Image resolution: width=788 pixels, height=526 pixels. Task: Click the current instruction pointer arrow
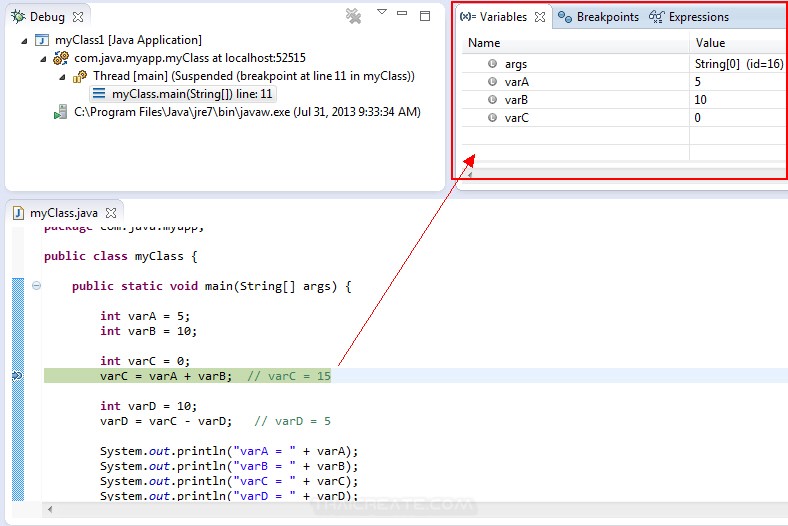(18, 375)
